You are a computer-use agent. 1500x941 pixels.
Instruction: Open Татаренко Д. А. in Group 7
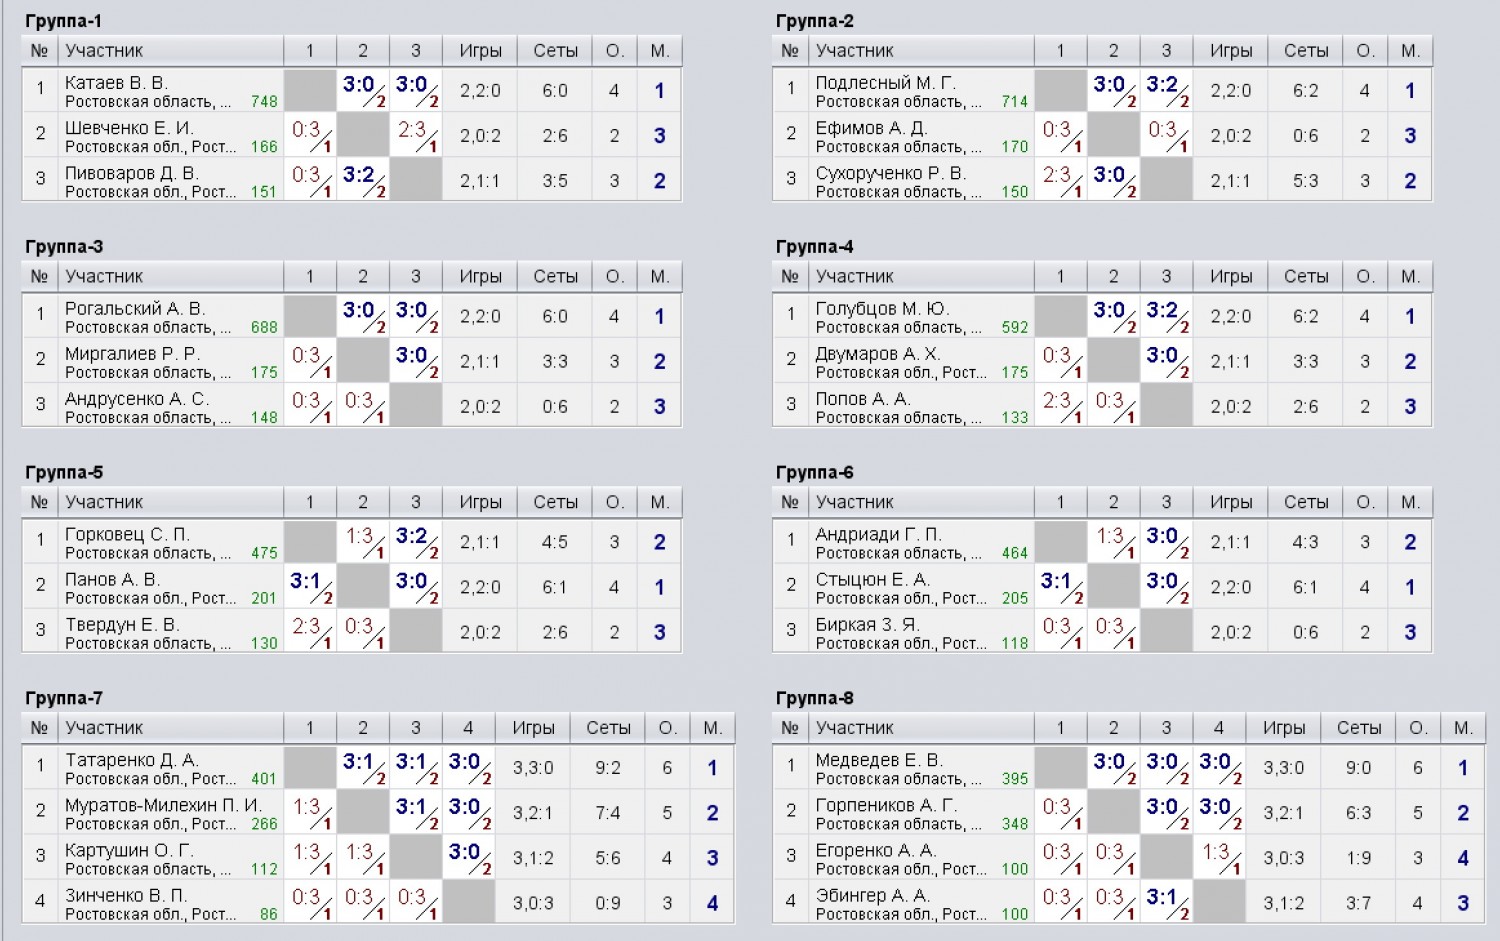(131, 761)
